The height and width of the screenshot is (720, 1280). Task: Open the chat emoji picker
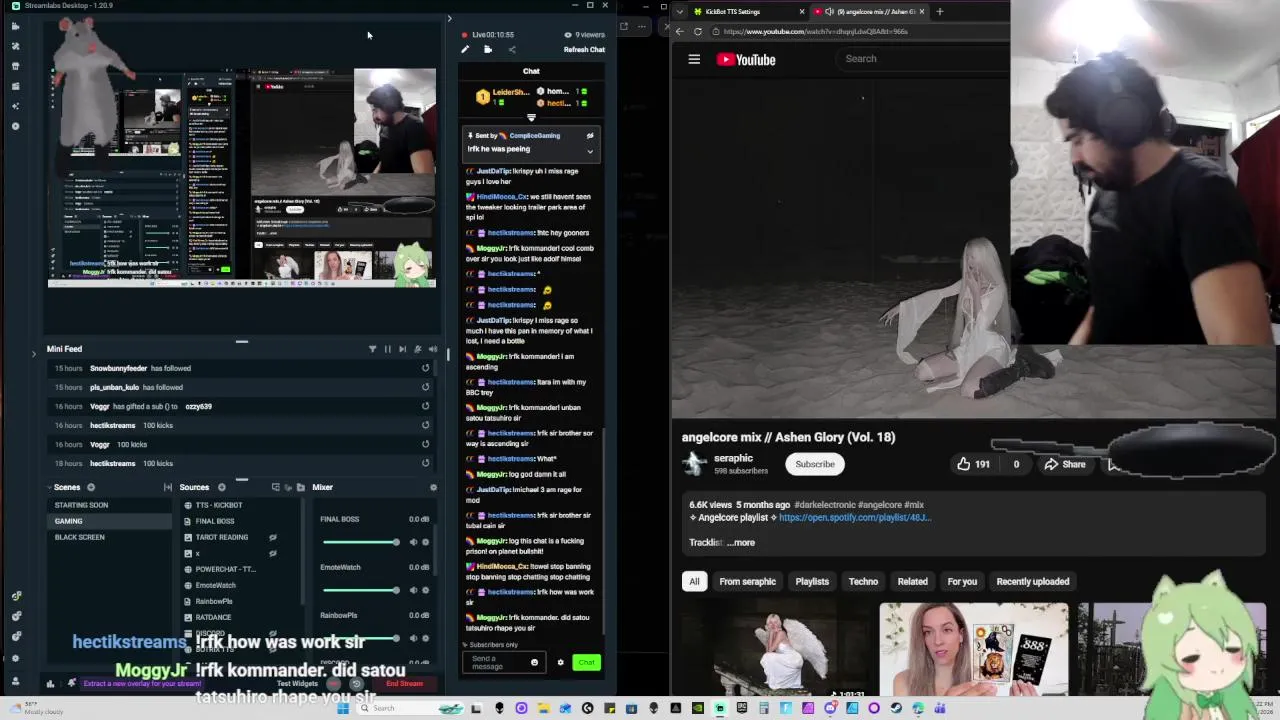[x=534, y=662]
